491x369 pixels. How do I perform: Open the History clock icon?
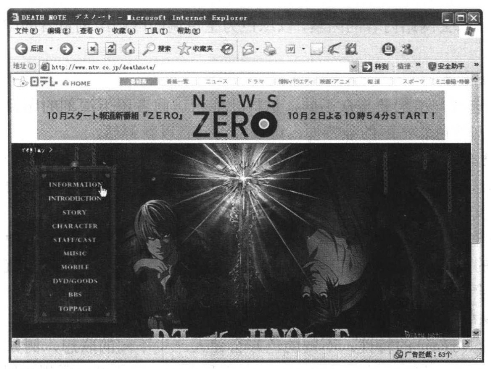coord(227,49)
